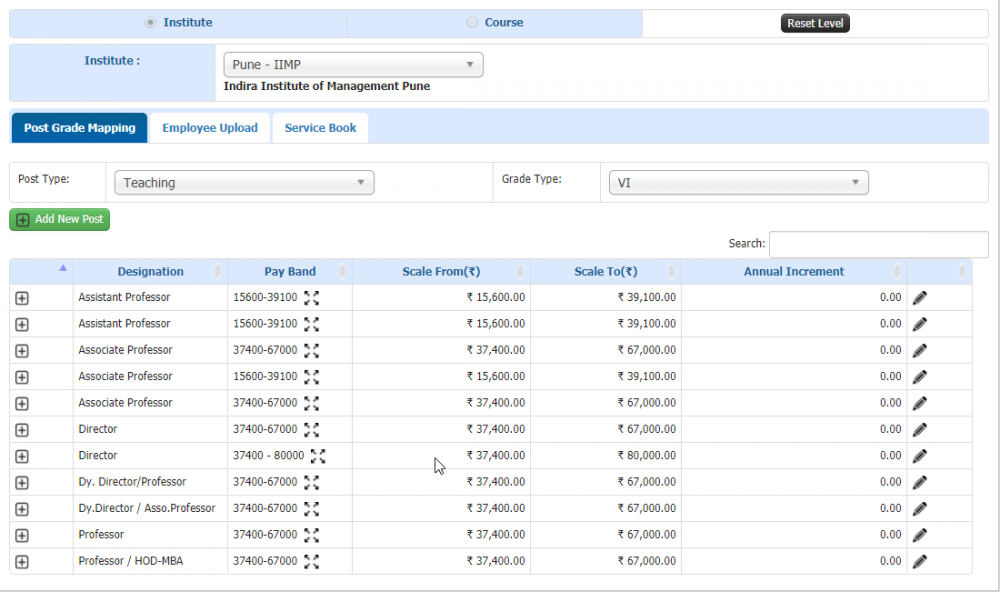Expand the Director 37400 - 80000 row
Screen dimensions: 1000x592
[22, 456]
